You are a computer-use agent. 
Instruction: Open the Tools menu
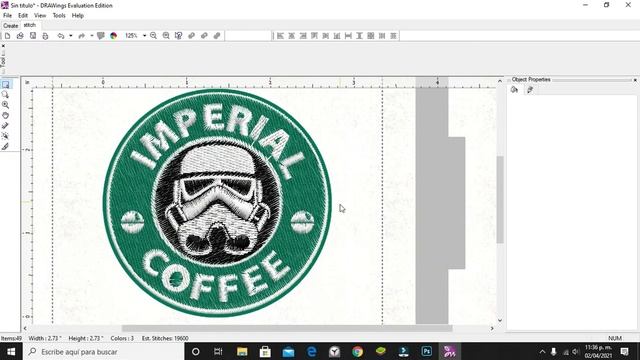point(59,16)
